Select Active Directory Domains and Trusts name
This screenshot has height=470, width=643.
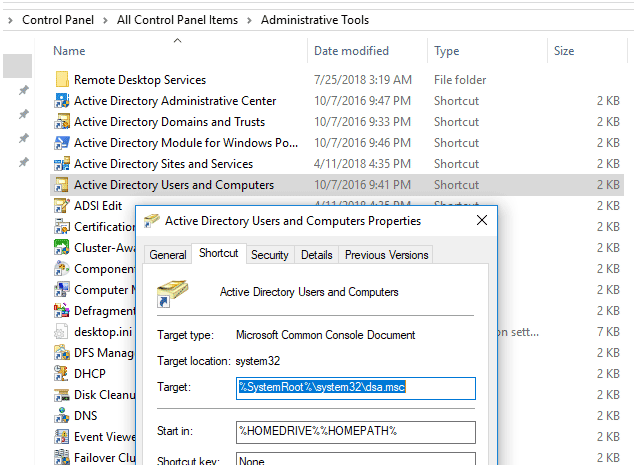[x=169, y=121]
